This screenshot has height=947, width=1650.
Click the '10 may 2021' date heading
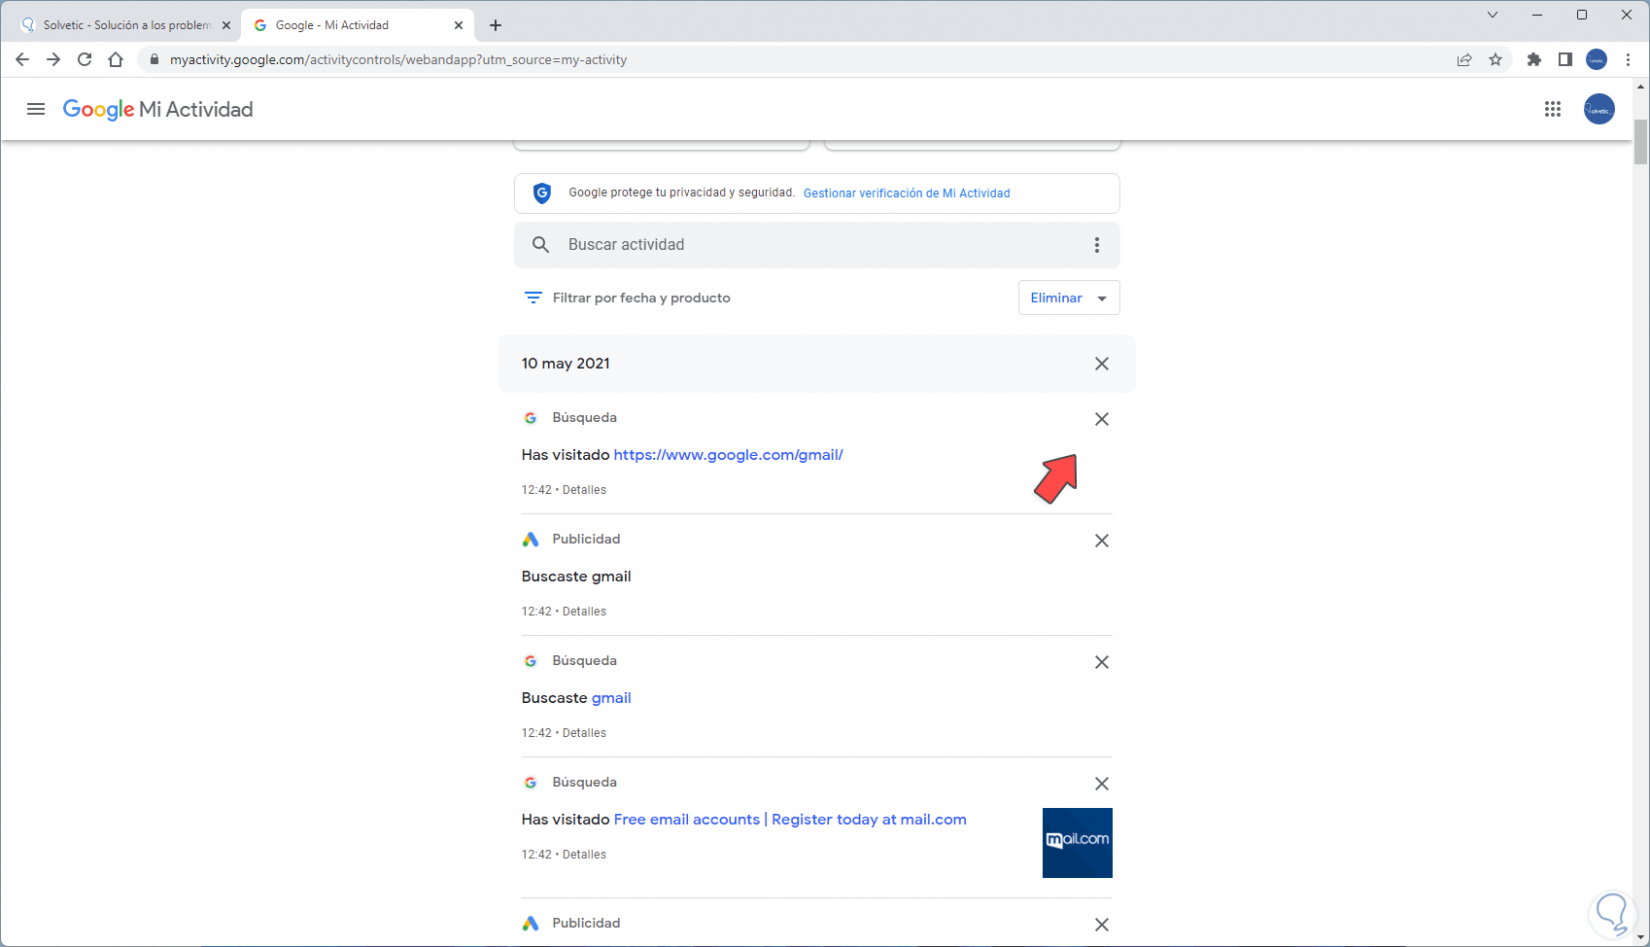point(565,364)
